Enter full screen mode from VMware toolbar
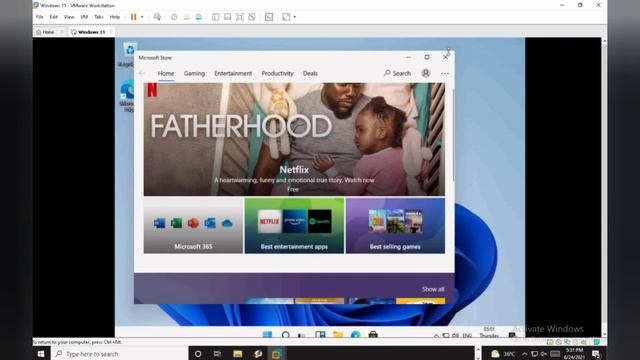Image resolution: width=640 pixels, height=360 pixels. 240,17
